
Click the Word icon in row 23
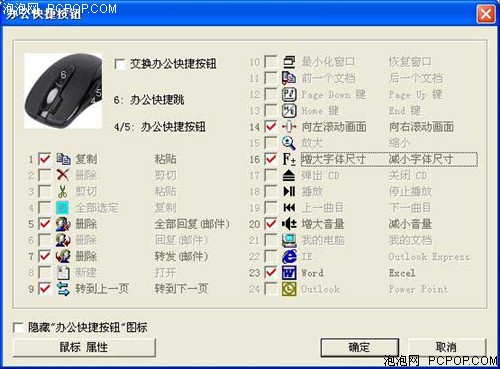click(289, 272)
